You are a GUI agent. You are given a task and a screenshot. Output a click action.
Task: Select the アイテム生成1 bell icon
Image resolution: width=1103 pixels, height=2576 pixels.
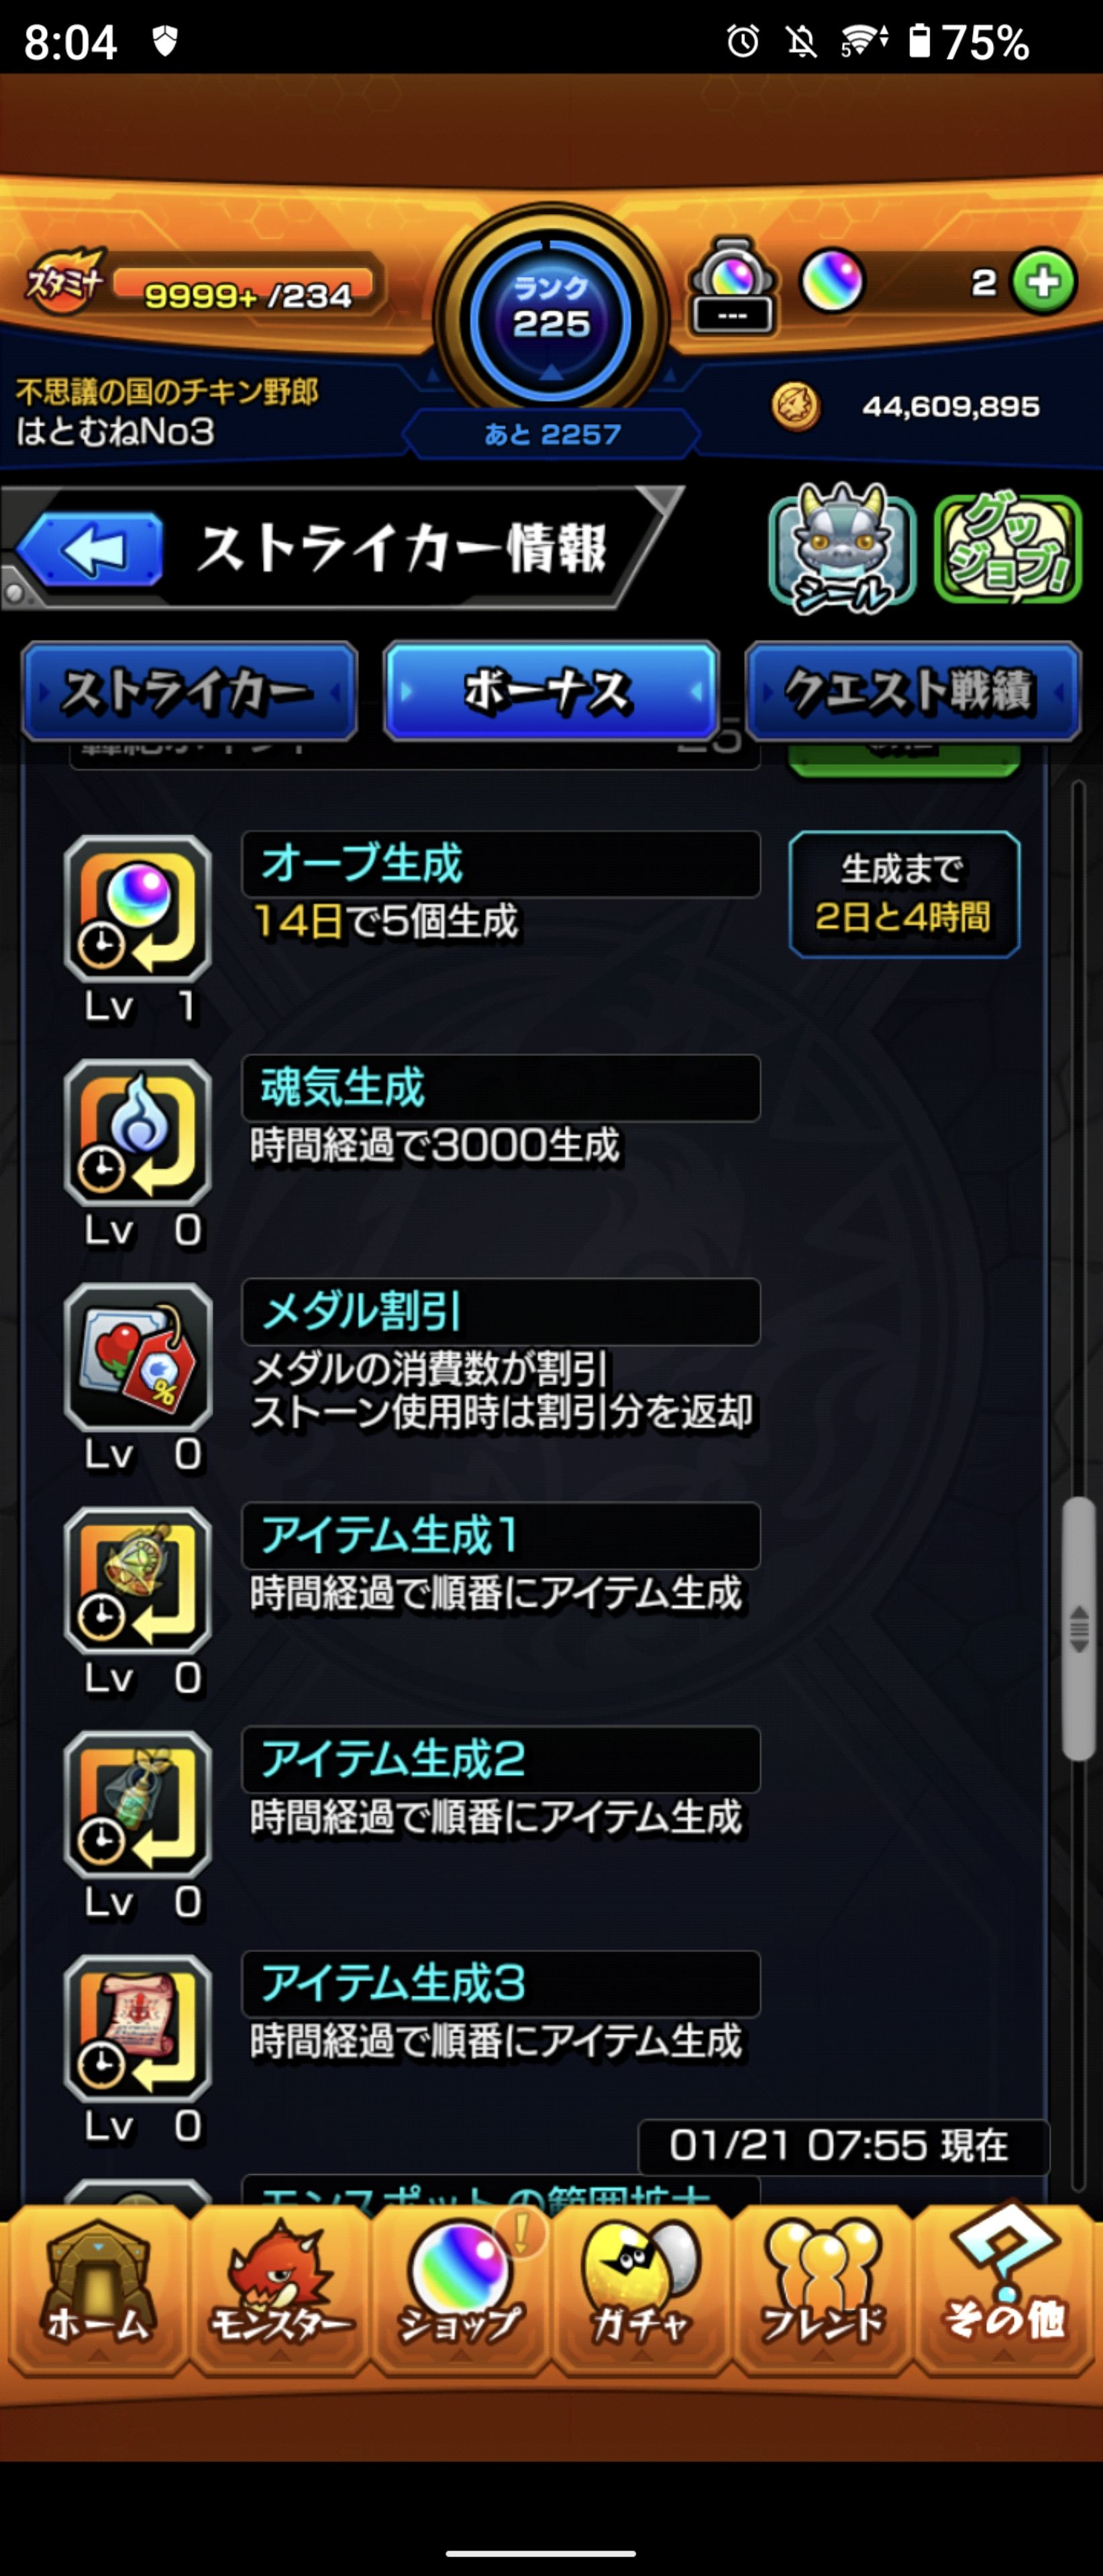pos(138,1580)
